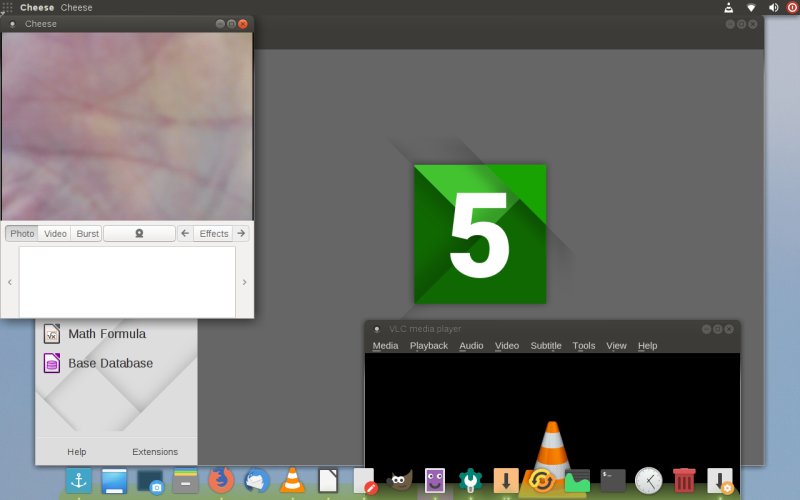Viewport: 800px width, 500px height.
Task: Switch Cheese to Video mode
Action: click(x=55, y=233)
